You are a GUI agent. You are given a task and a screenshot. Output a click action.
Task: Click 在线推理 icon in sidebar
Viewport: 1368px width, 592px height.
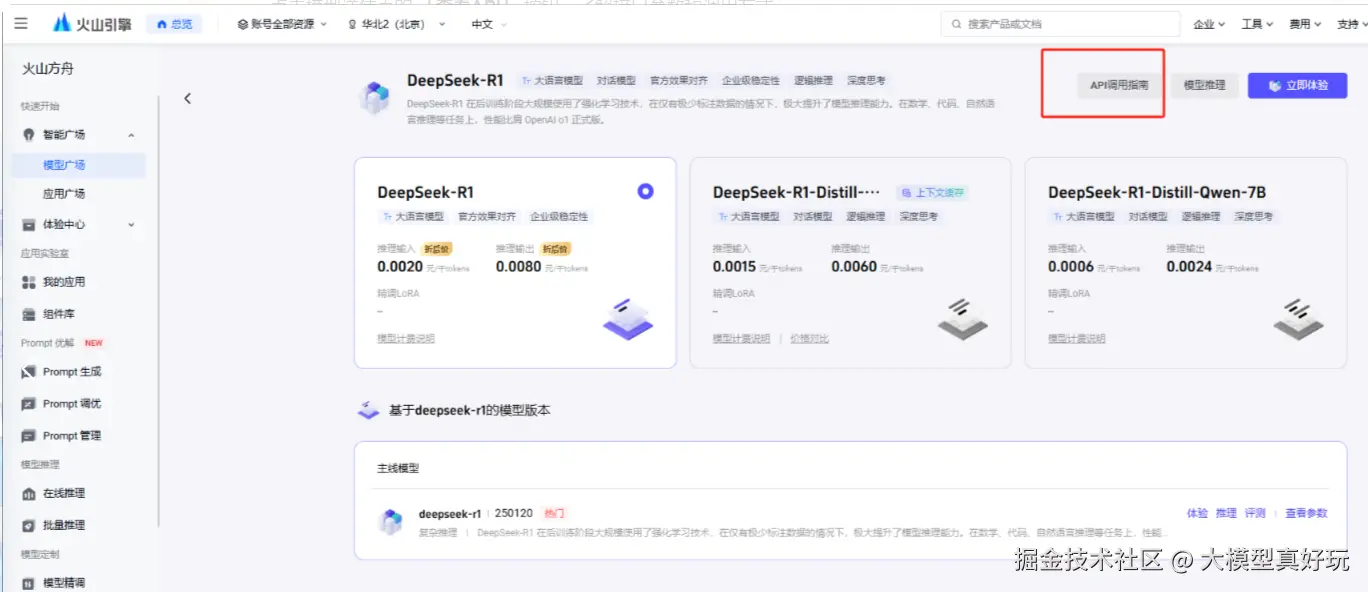(28, 493)
